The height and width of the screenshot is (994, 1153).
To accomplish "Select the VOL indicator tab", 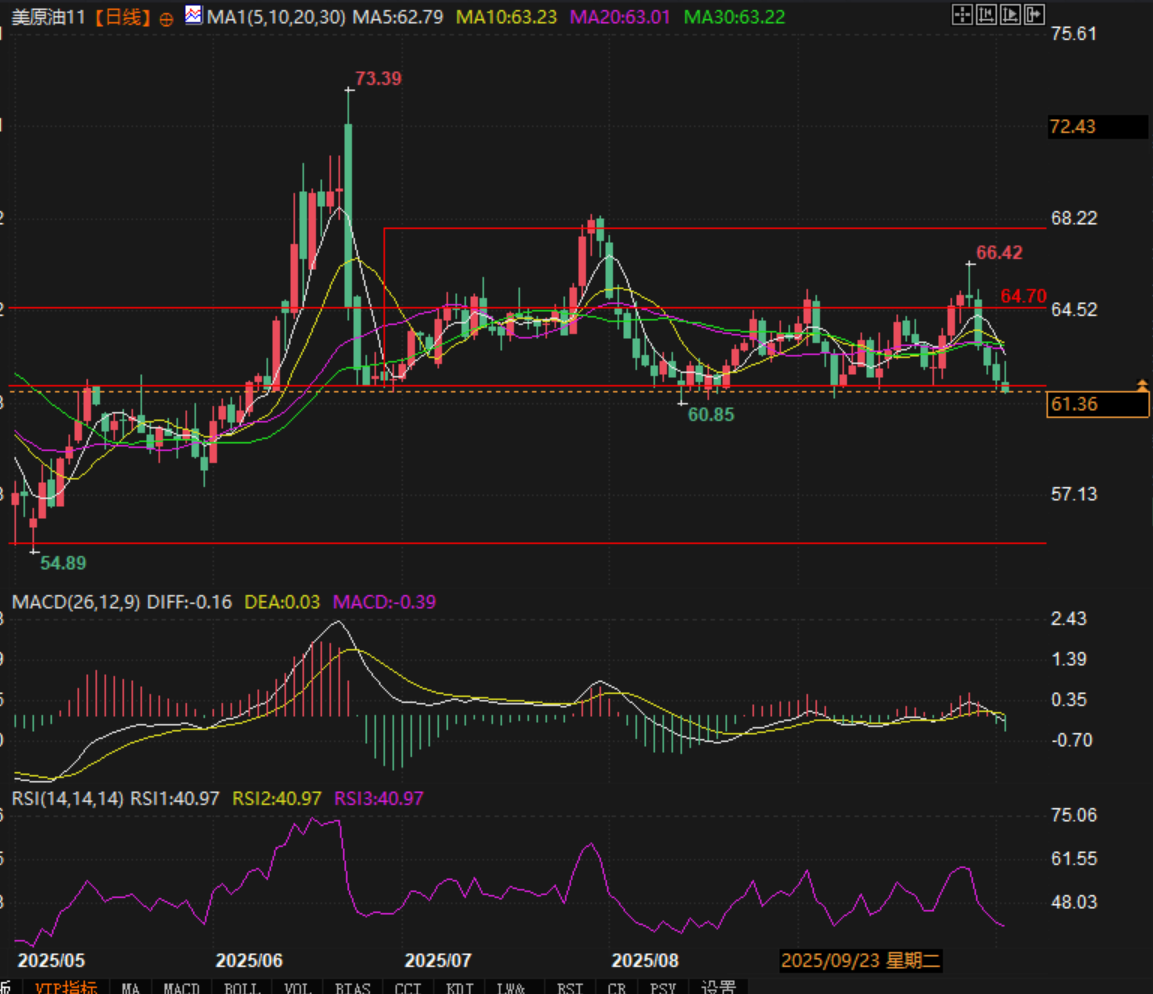I will tap(297, 987).
